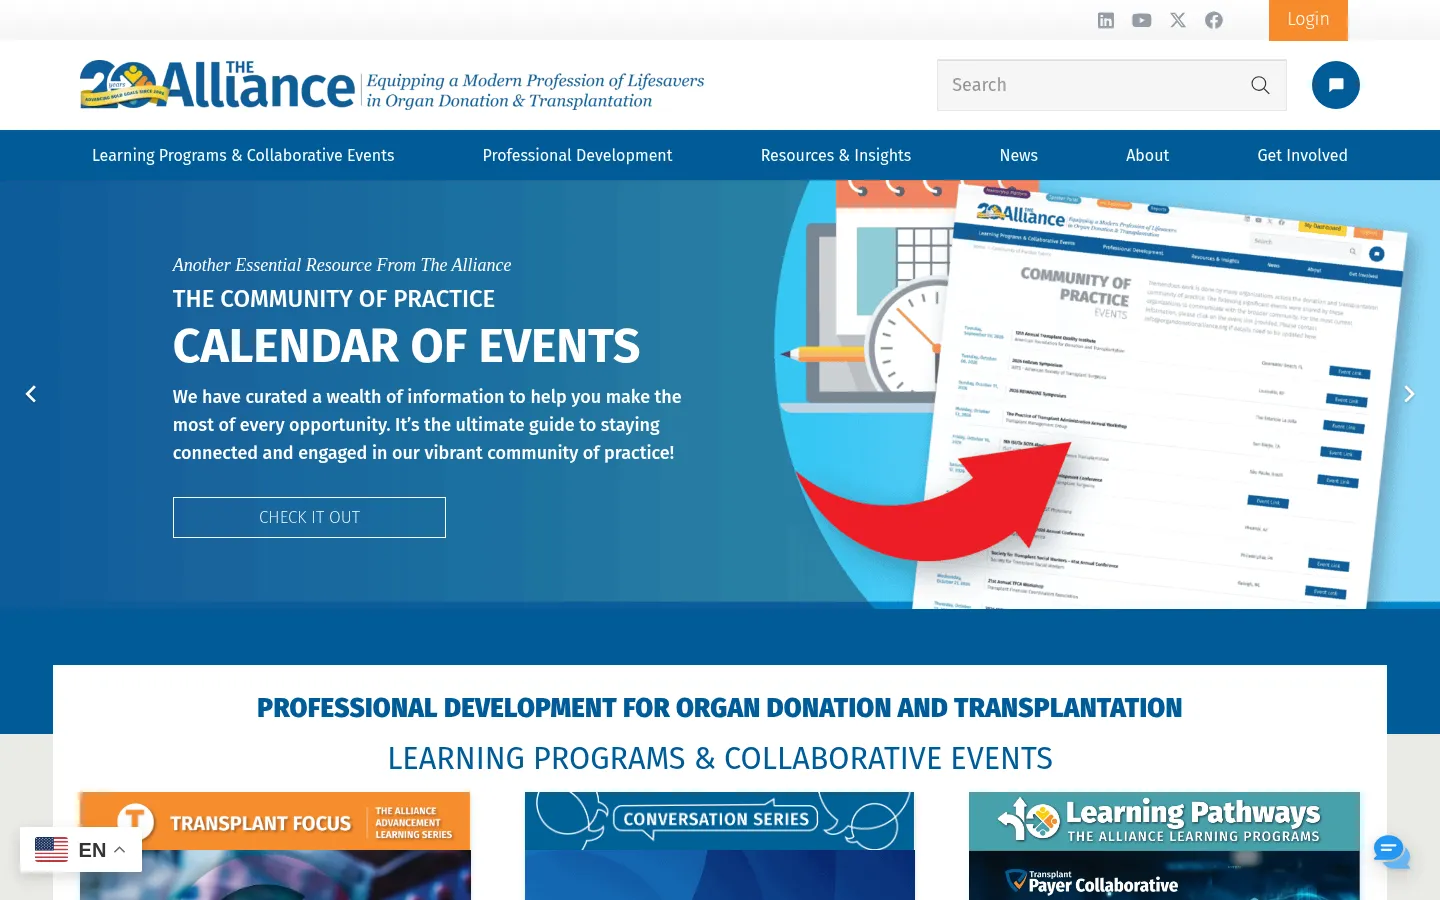Show previous slide with left arrow
Image resolution: width=1440 pixels, height=900 pixels.
click(x=31, y=394)
